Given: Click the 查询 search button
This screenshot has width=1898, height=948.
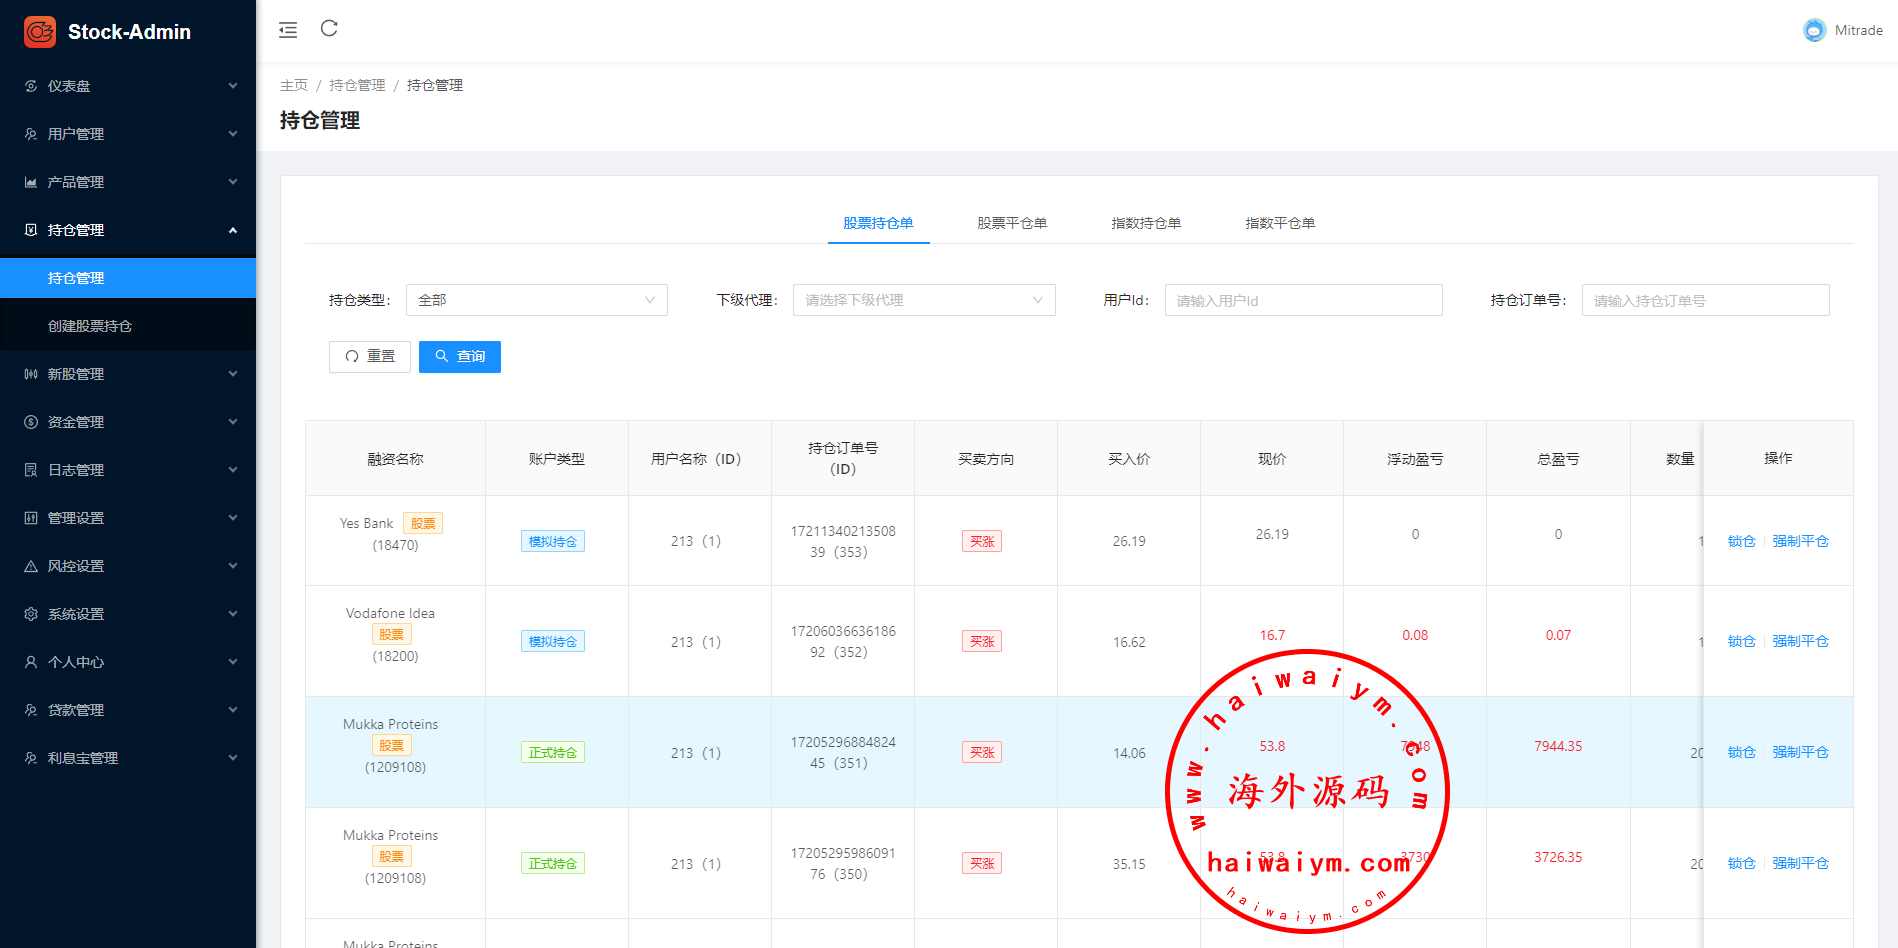Looking at the screenshot, I should click(x=460, y=357).
